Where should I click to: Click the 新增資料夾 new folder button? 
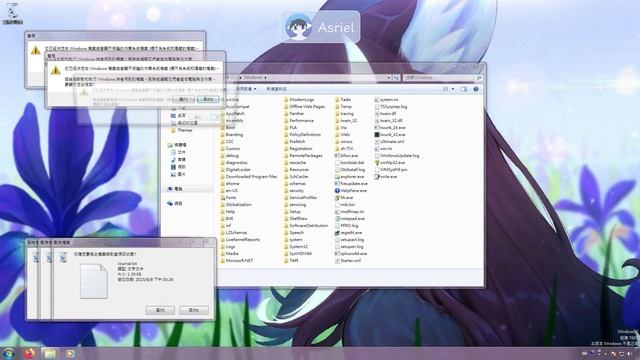click(x=276, y=89)
